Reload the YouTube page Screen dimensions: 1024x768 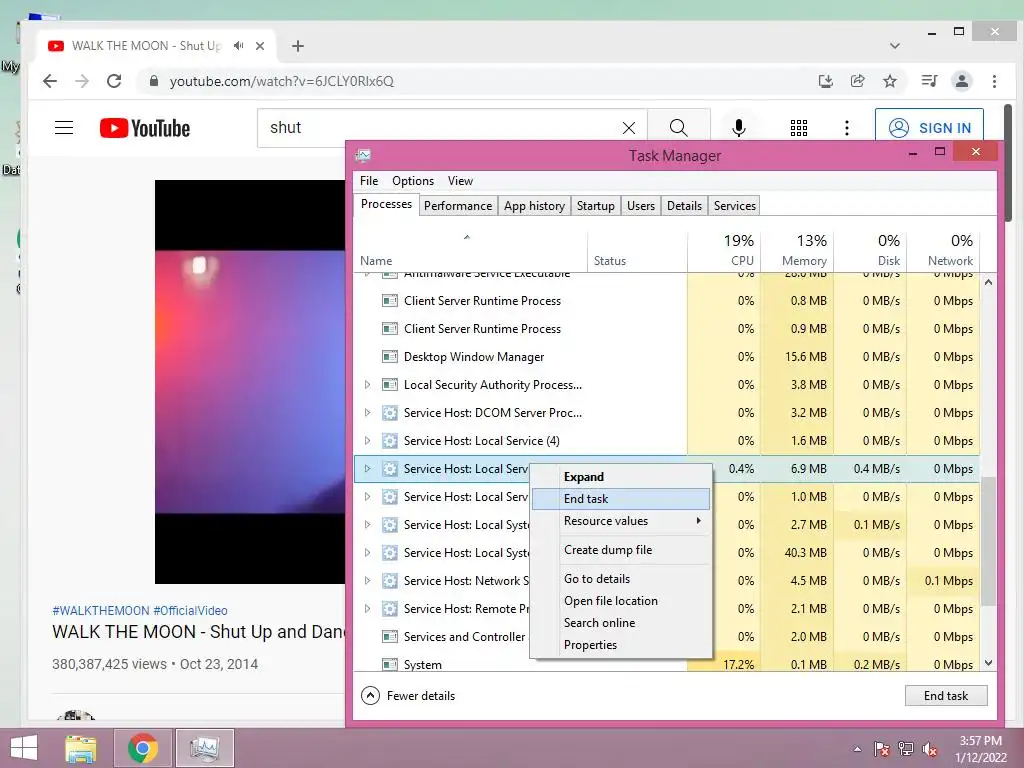point(114,81)
